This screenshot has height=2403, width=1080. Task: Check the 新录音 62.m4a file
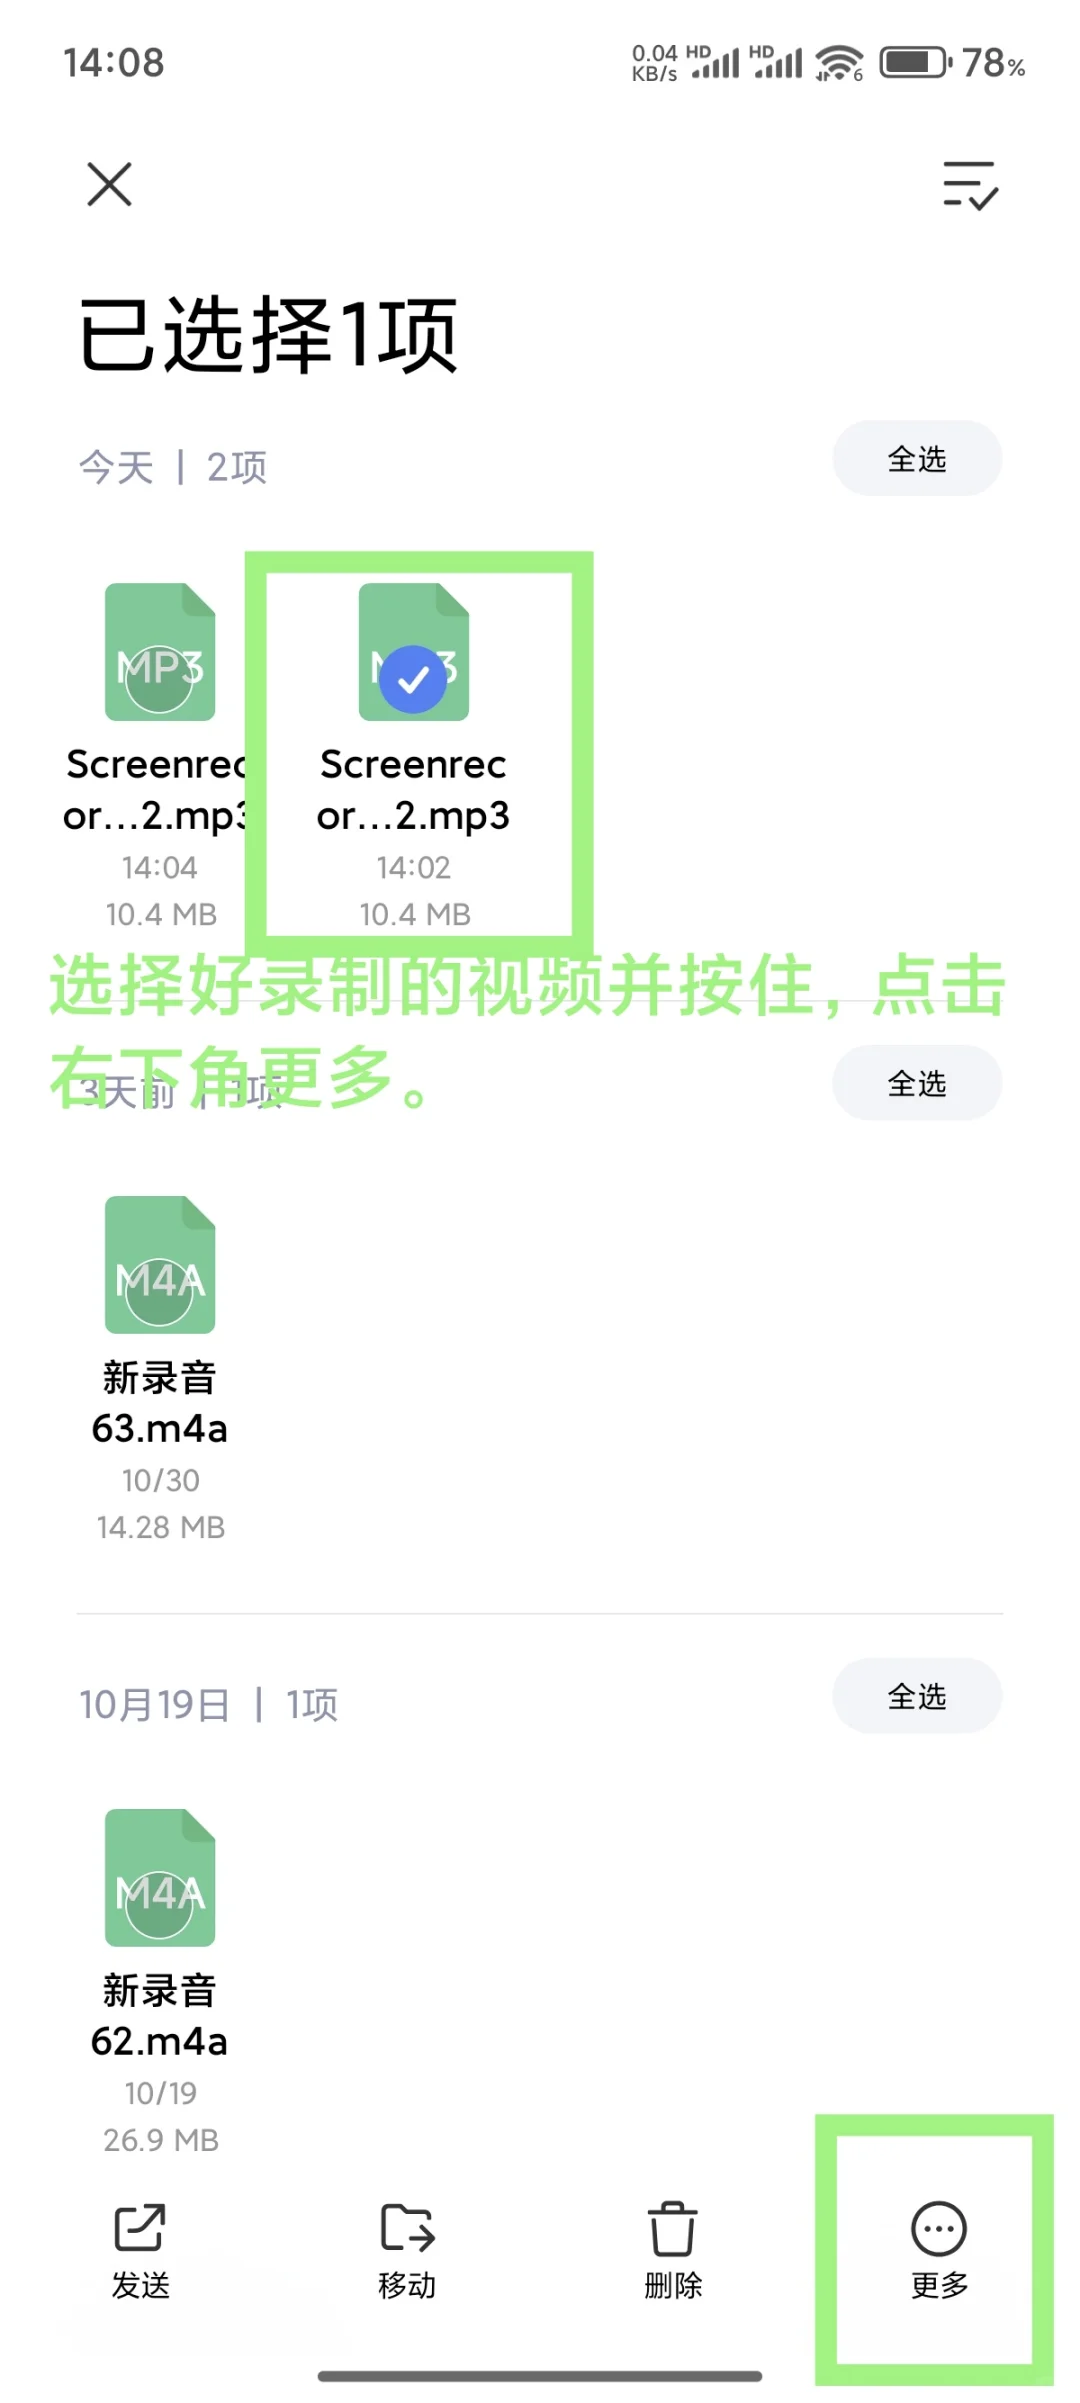[160, 1878]
